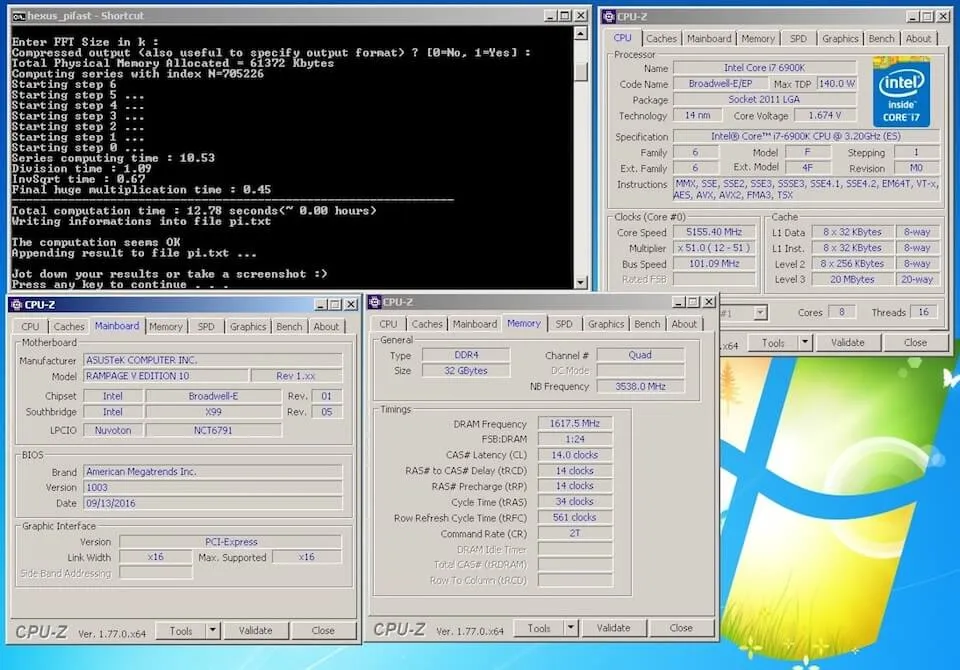The image size is (960, 670).
Task: Click the CPU-Z icon in the Mainboard window title bar
Action: coord(17,305)
